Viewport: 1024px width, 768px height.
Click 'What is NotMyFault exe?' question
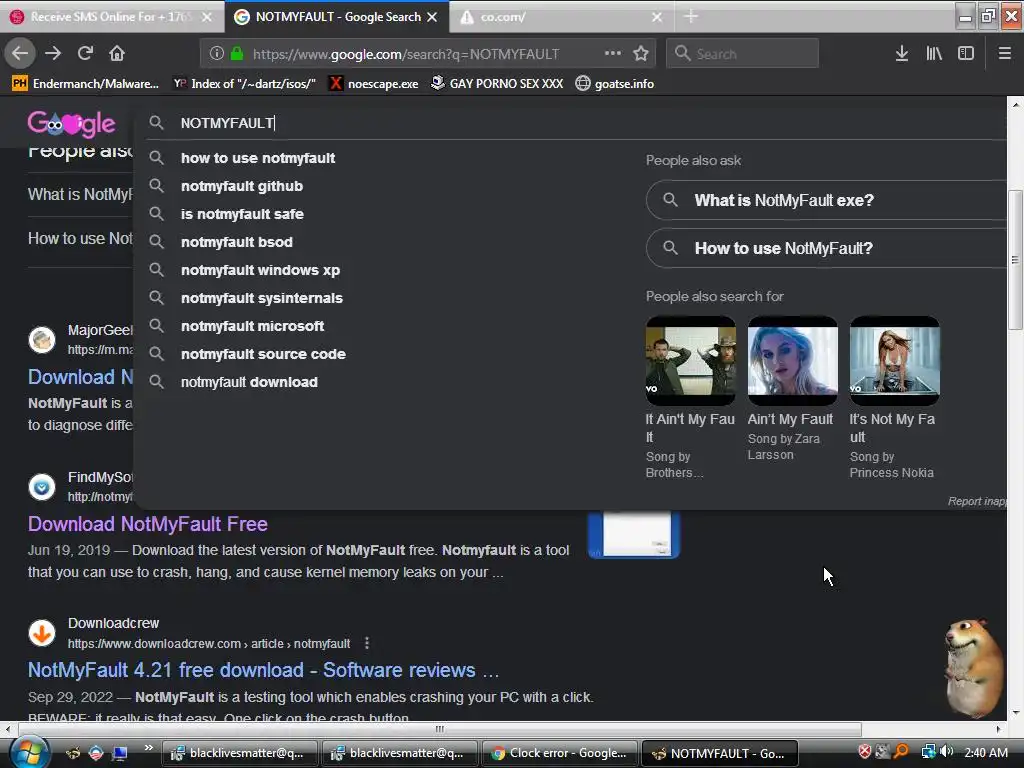pos(826,200)
